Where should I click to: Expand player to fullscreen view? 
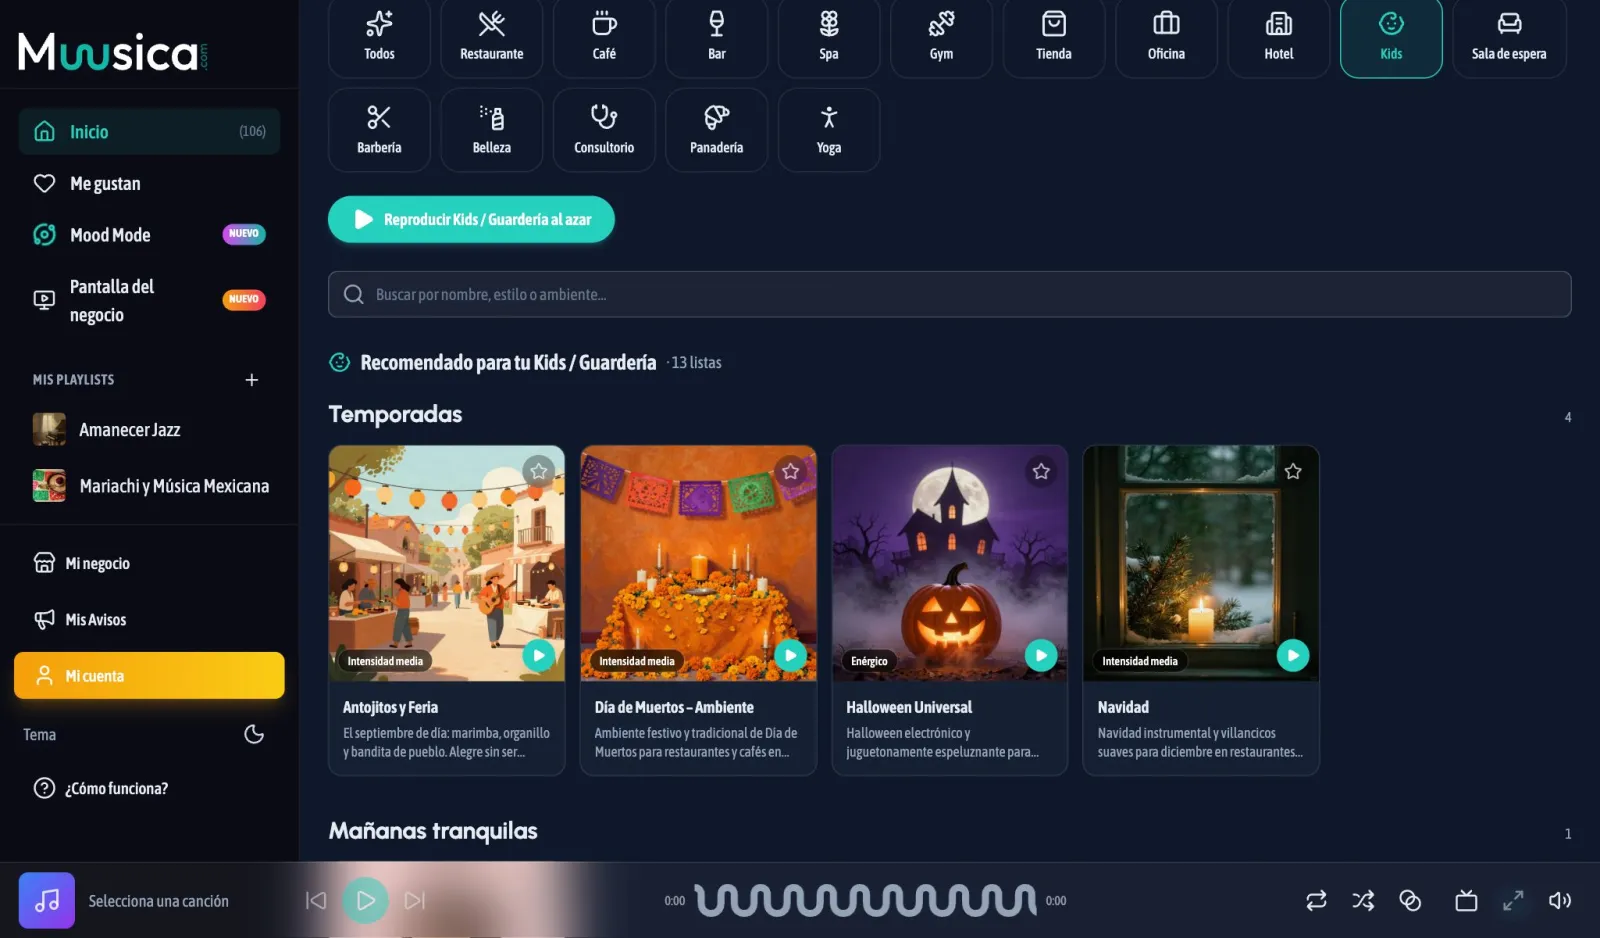[x=1513, y=900]
